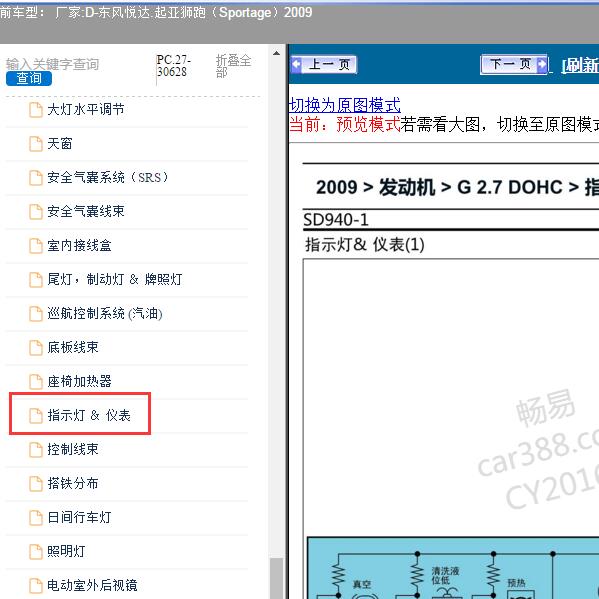Click the right arrow icon on 下一页
The image size is (599, 599).
(542, 64)
